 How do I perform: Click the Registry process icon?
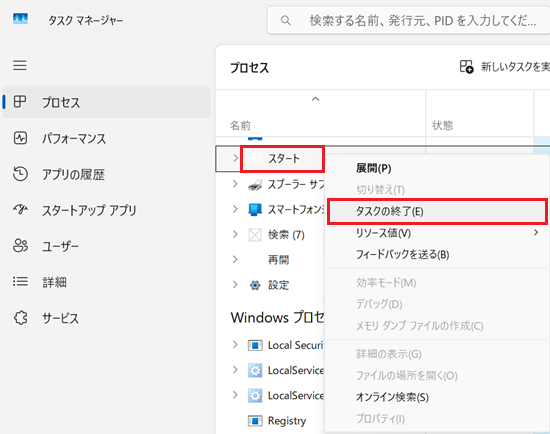(255, 421)
